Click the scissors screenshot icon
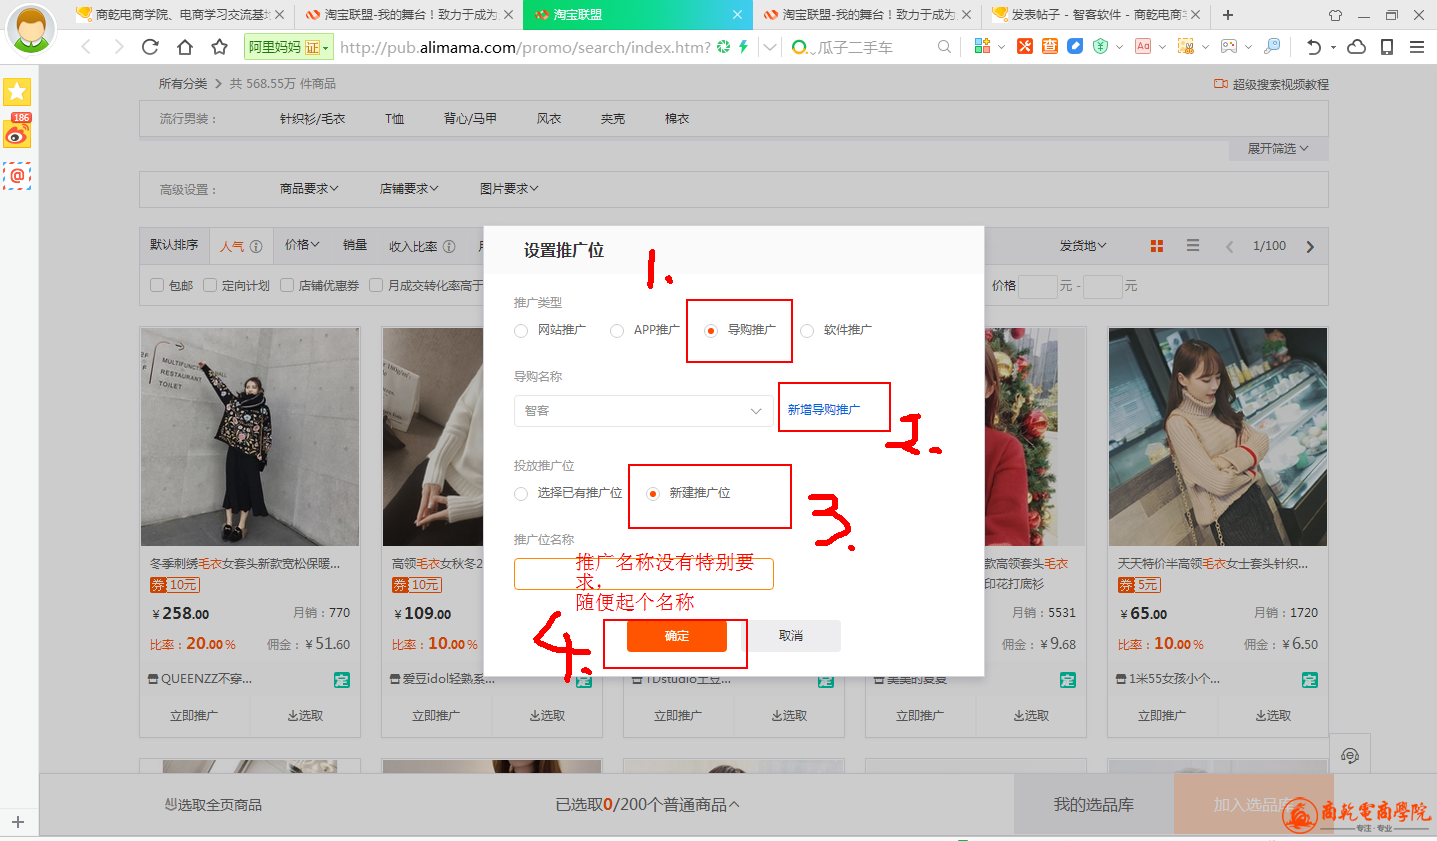This screenshot has height=841, width=1437. pyautogui.click(x=1186, y=46)
